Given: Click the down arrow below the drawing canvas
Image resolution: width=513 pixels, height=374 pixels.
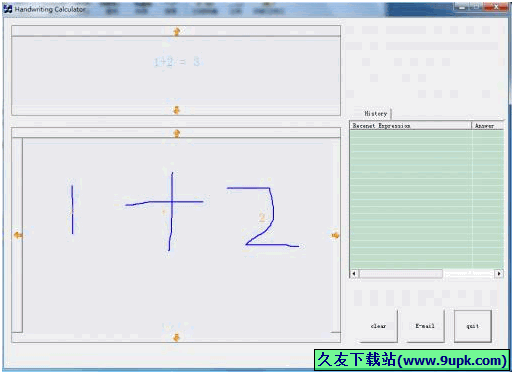Looking at the screenshot, I should coord(176,337).
